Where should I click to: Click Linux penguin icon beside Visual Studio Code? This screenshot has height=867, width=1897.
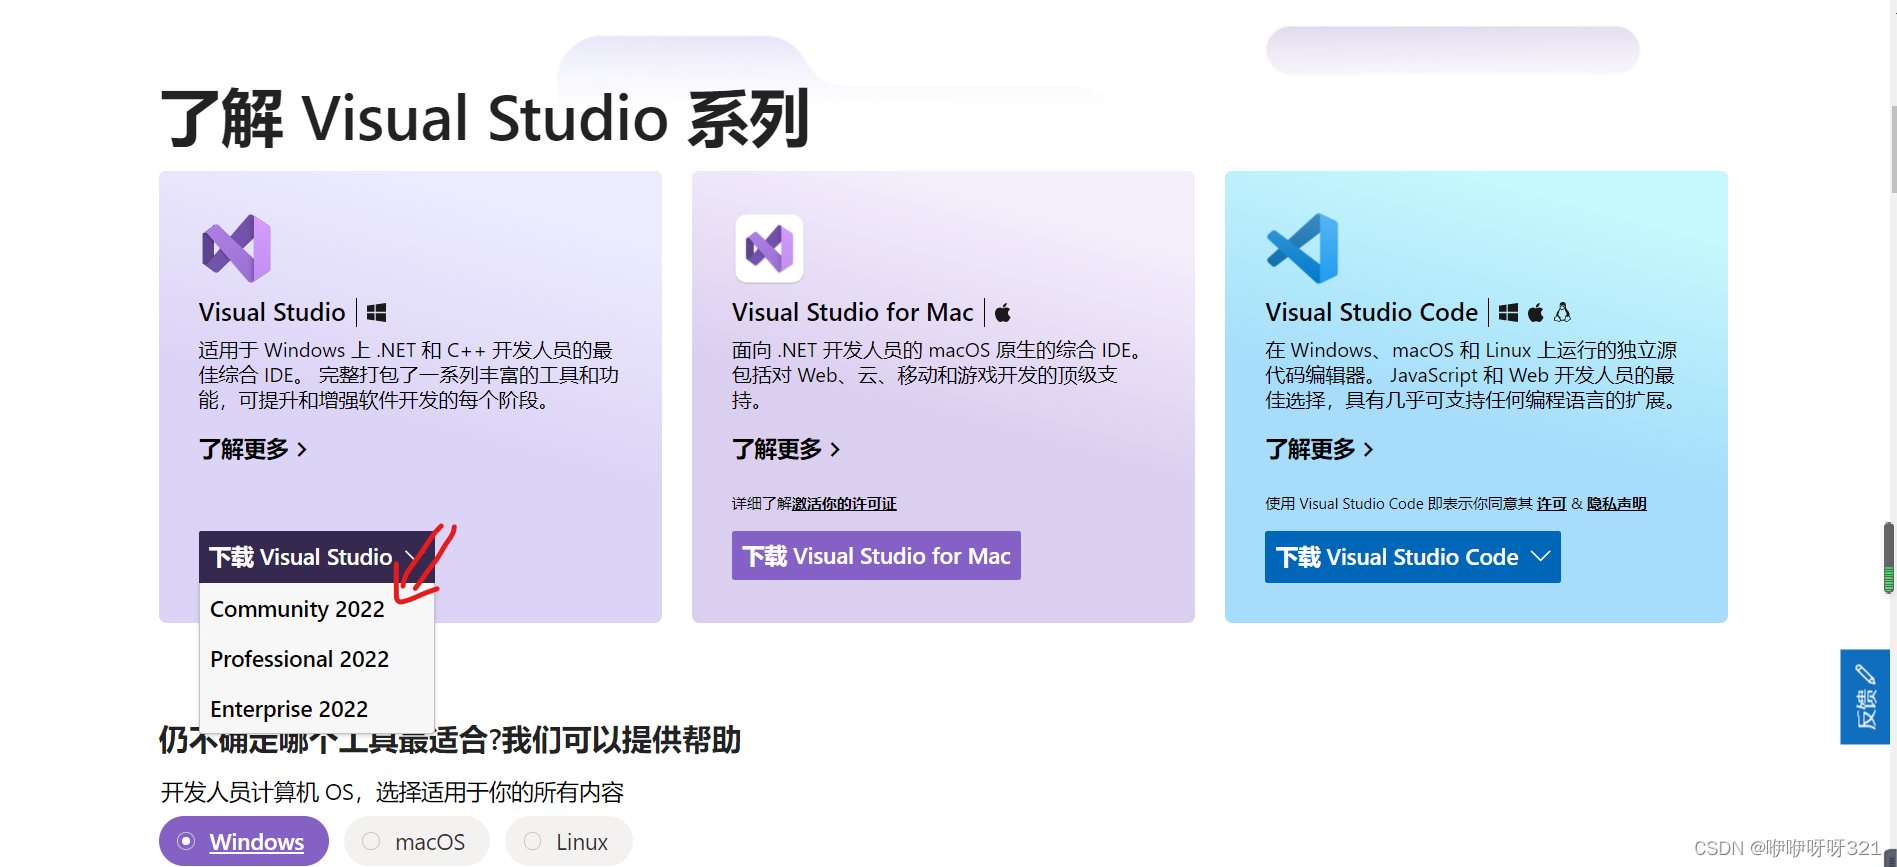click(x=1562, y=313)
